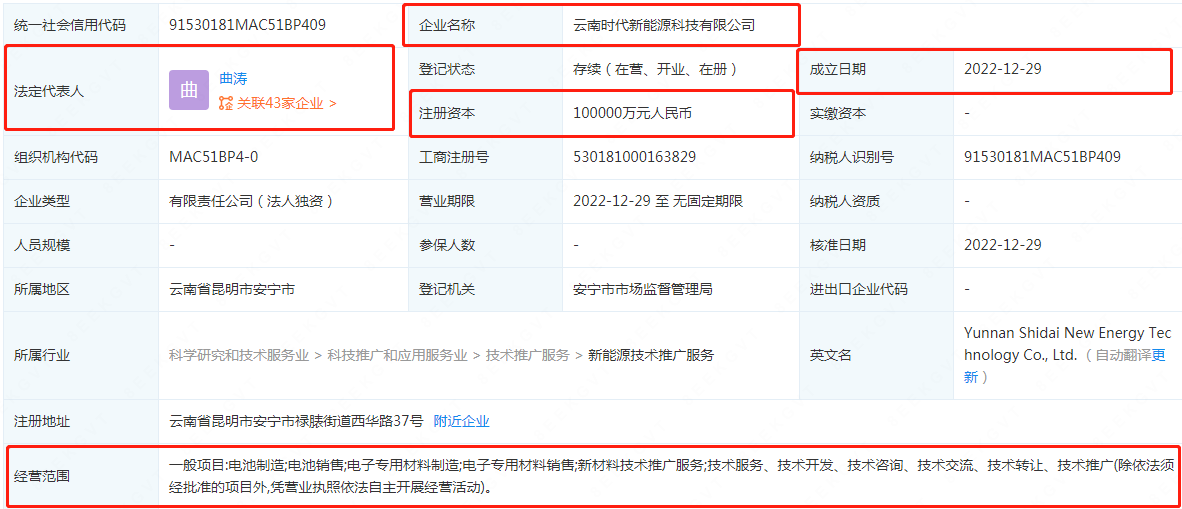Select establishment date value next to 成立日期
The image size is (1182, 509).
tap(1003, 69)
